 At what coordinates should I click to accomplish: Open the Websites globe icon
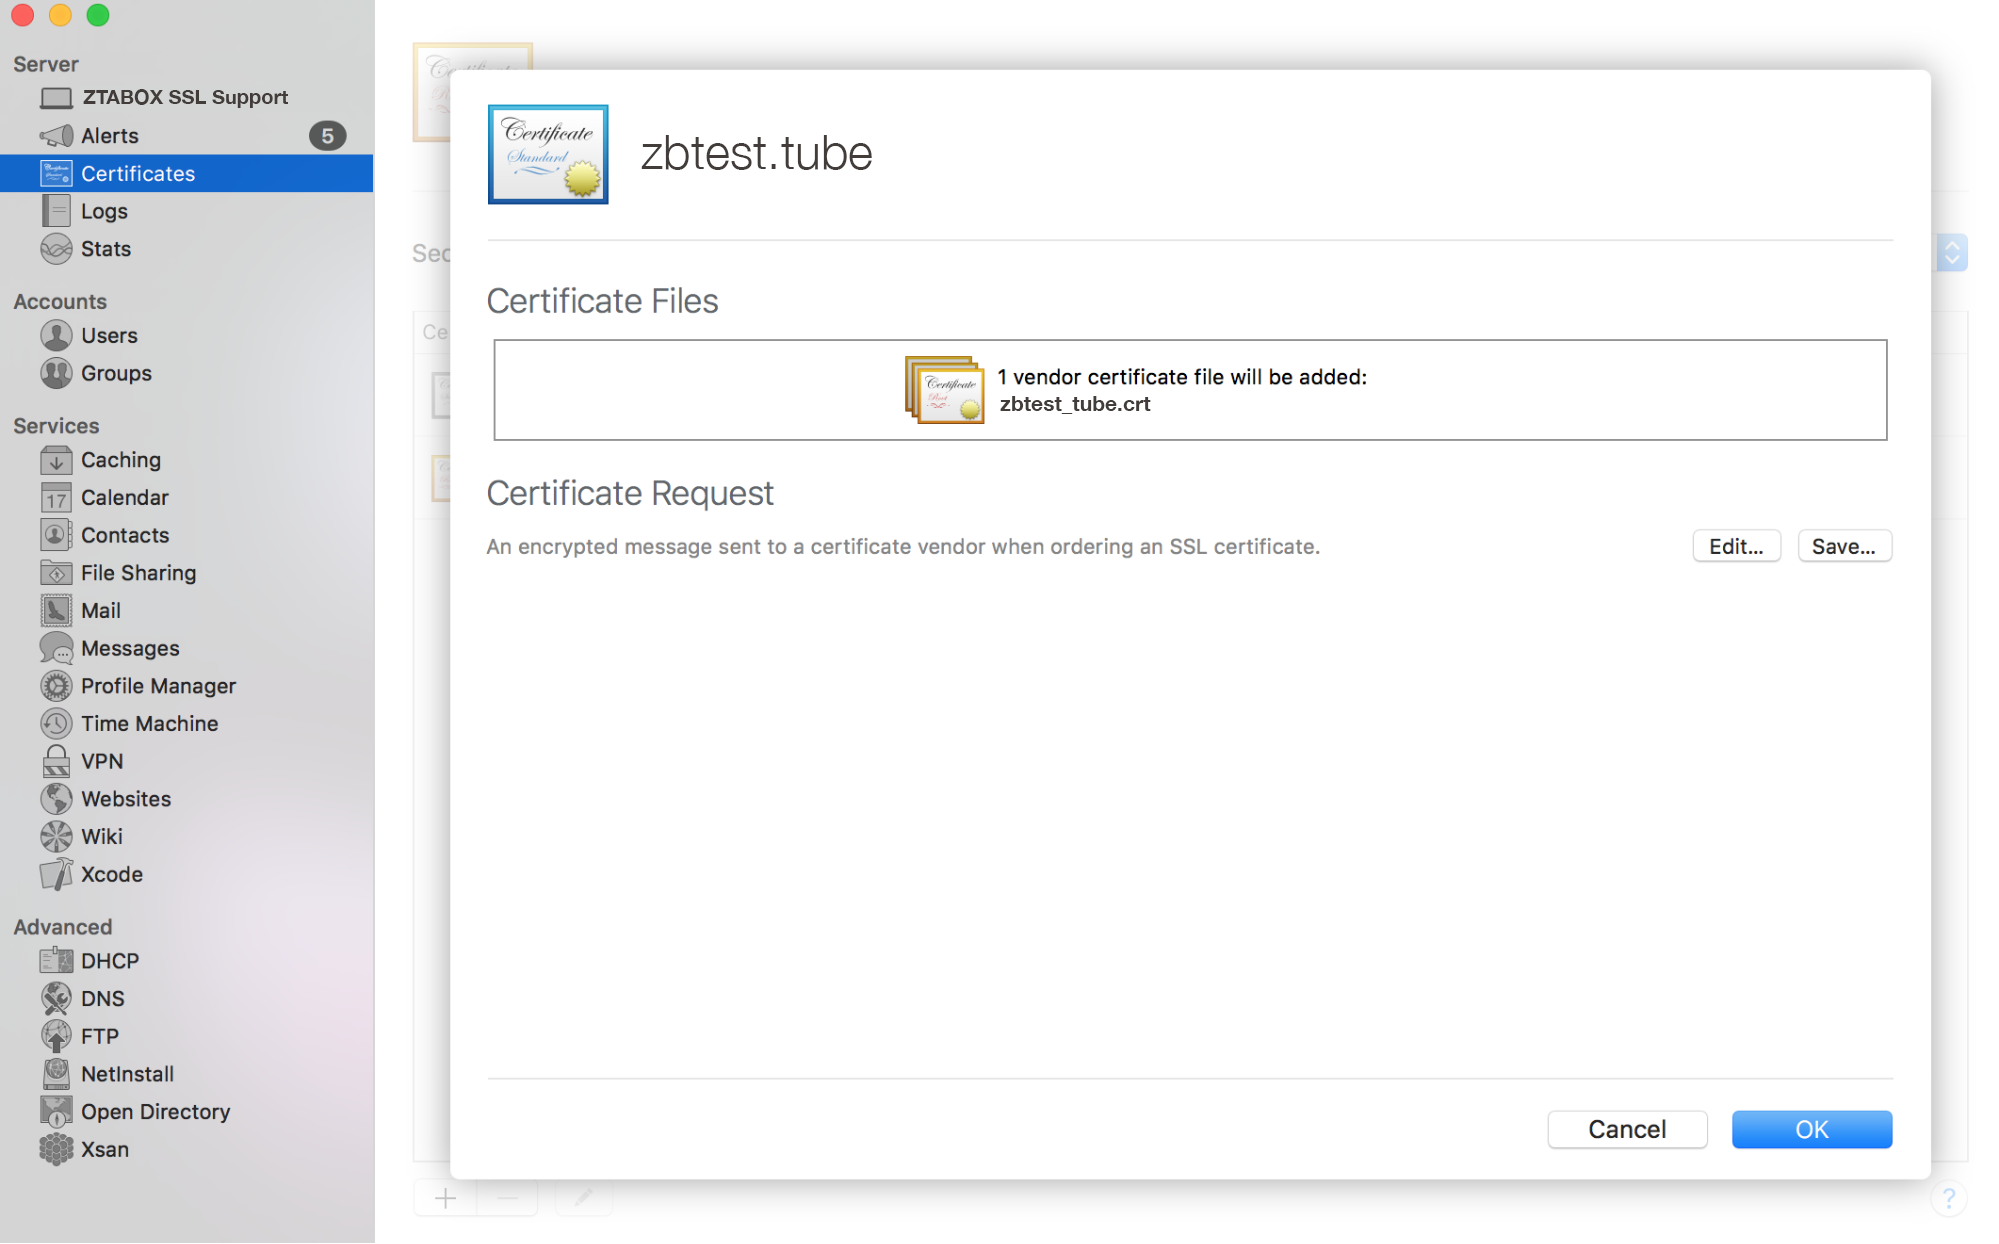(x=56, y=799)
